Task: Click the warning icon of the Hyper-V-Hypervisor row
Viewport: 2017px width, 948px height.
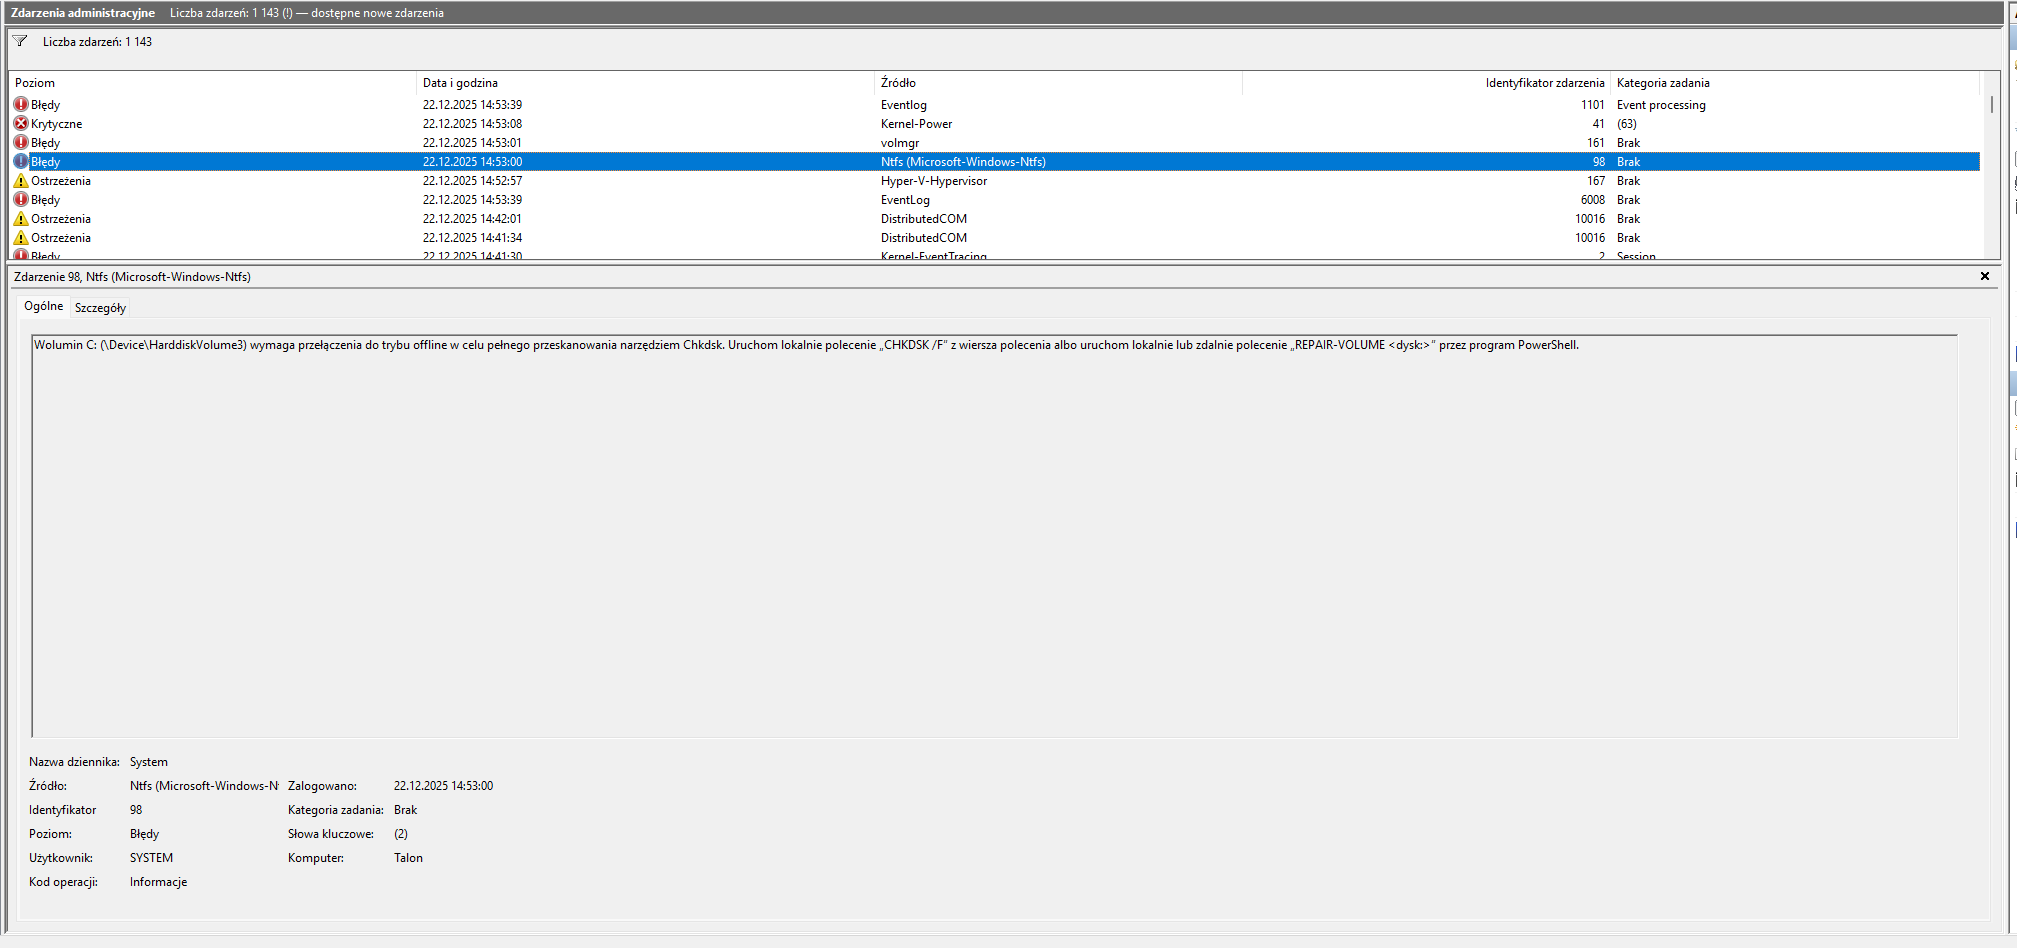Action: click(x=21, y=180)
